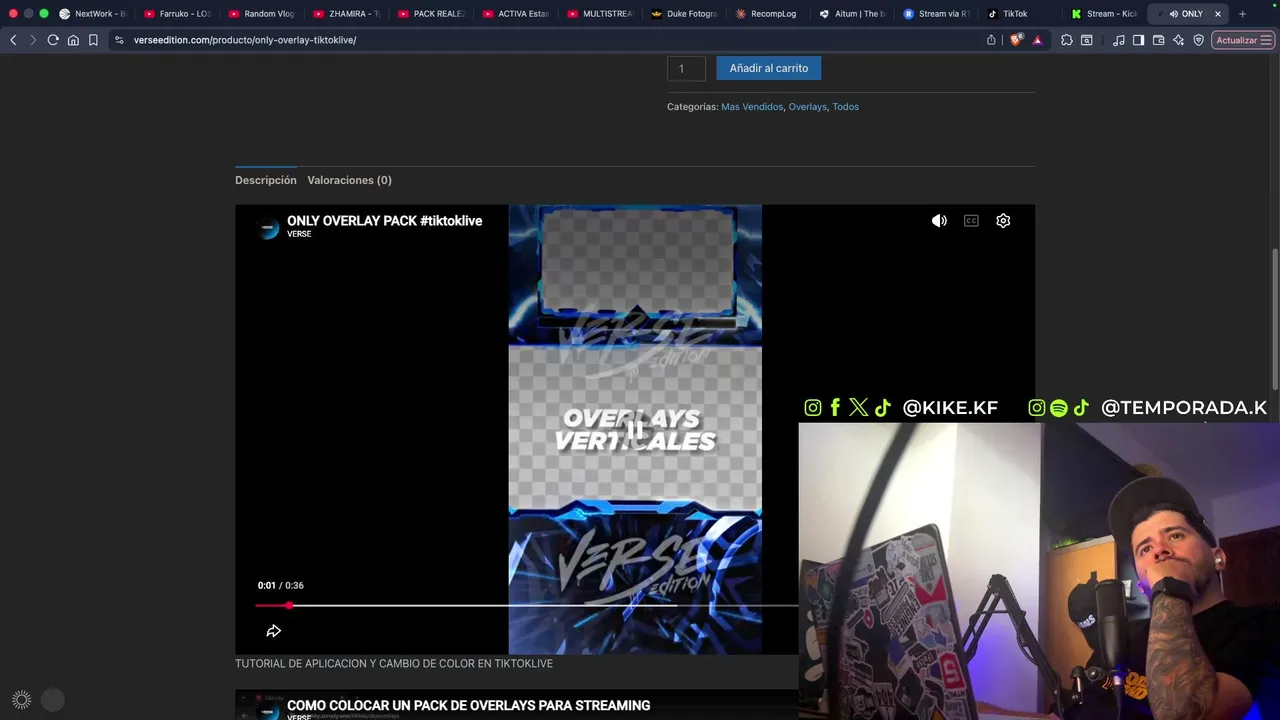
Task: Switch to the NextWork browser tab
Action: [93, 14]
